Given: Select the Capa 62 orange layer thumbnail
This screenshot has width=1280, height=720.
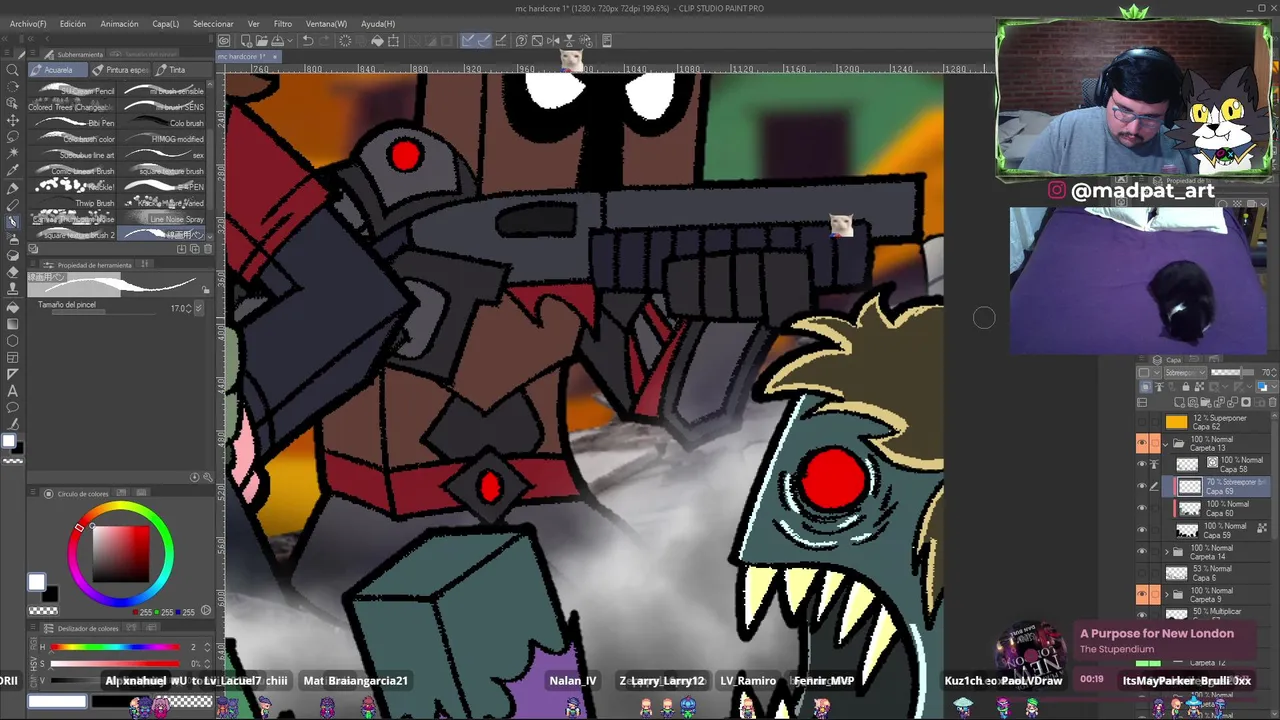Looking at the screenshot, I should [1176, 422].
